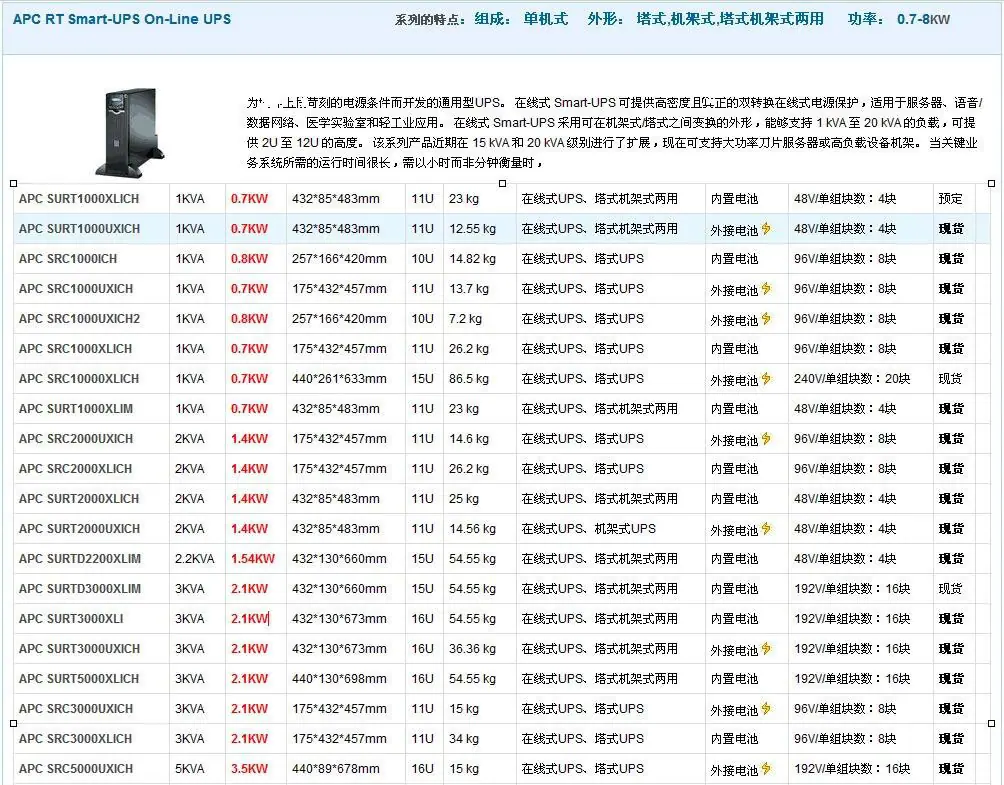The image size is (1004, 785).
Task: Click 预定 status in the SURT1000XLICH row
Action: tap(950, 199)
